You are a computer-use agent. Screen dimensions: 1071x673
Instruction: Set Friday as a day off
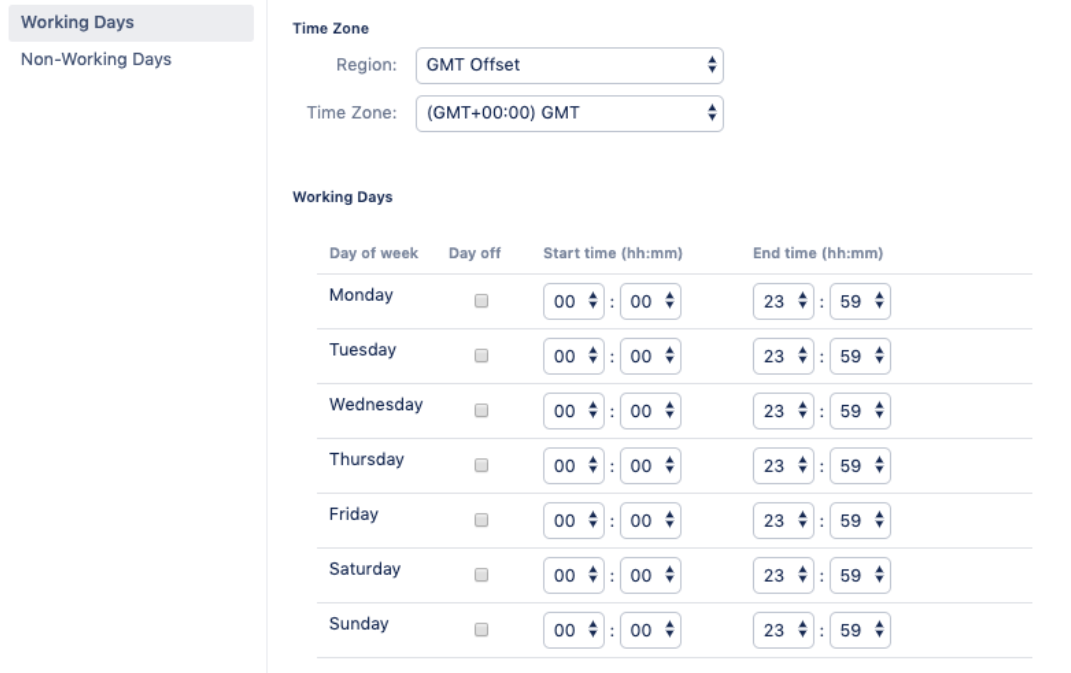[x=481, y=520]
